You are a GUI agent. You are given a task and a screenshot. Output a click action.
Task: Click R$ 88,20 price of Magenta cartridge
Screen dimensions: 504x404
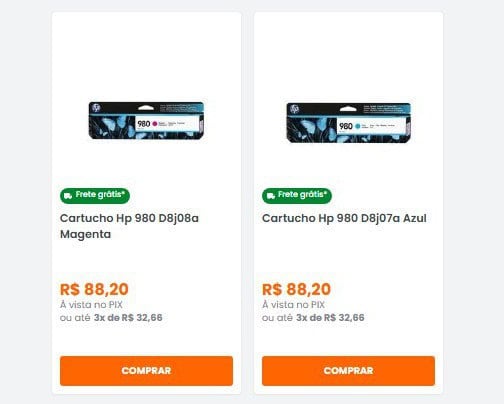94,289
